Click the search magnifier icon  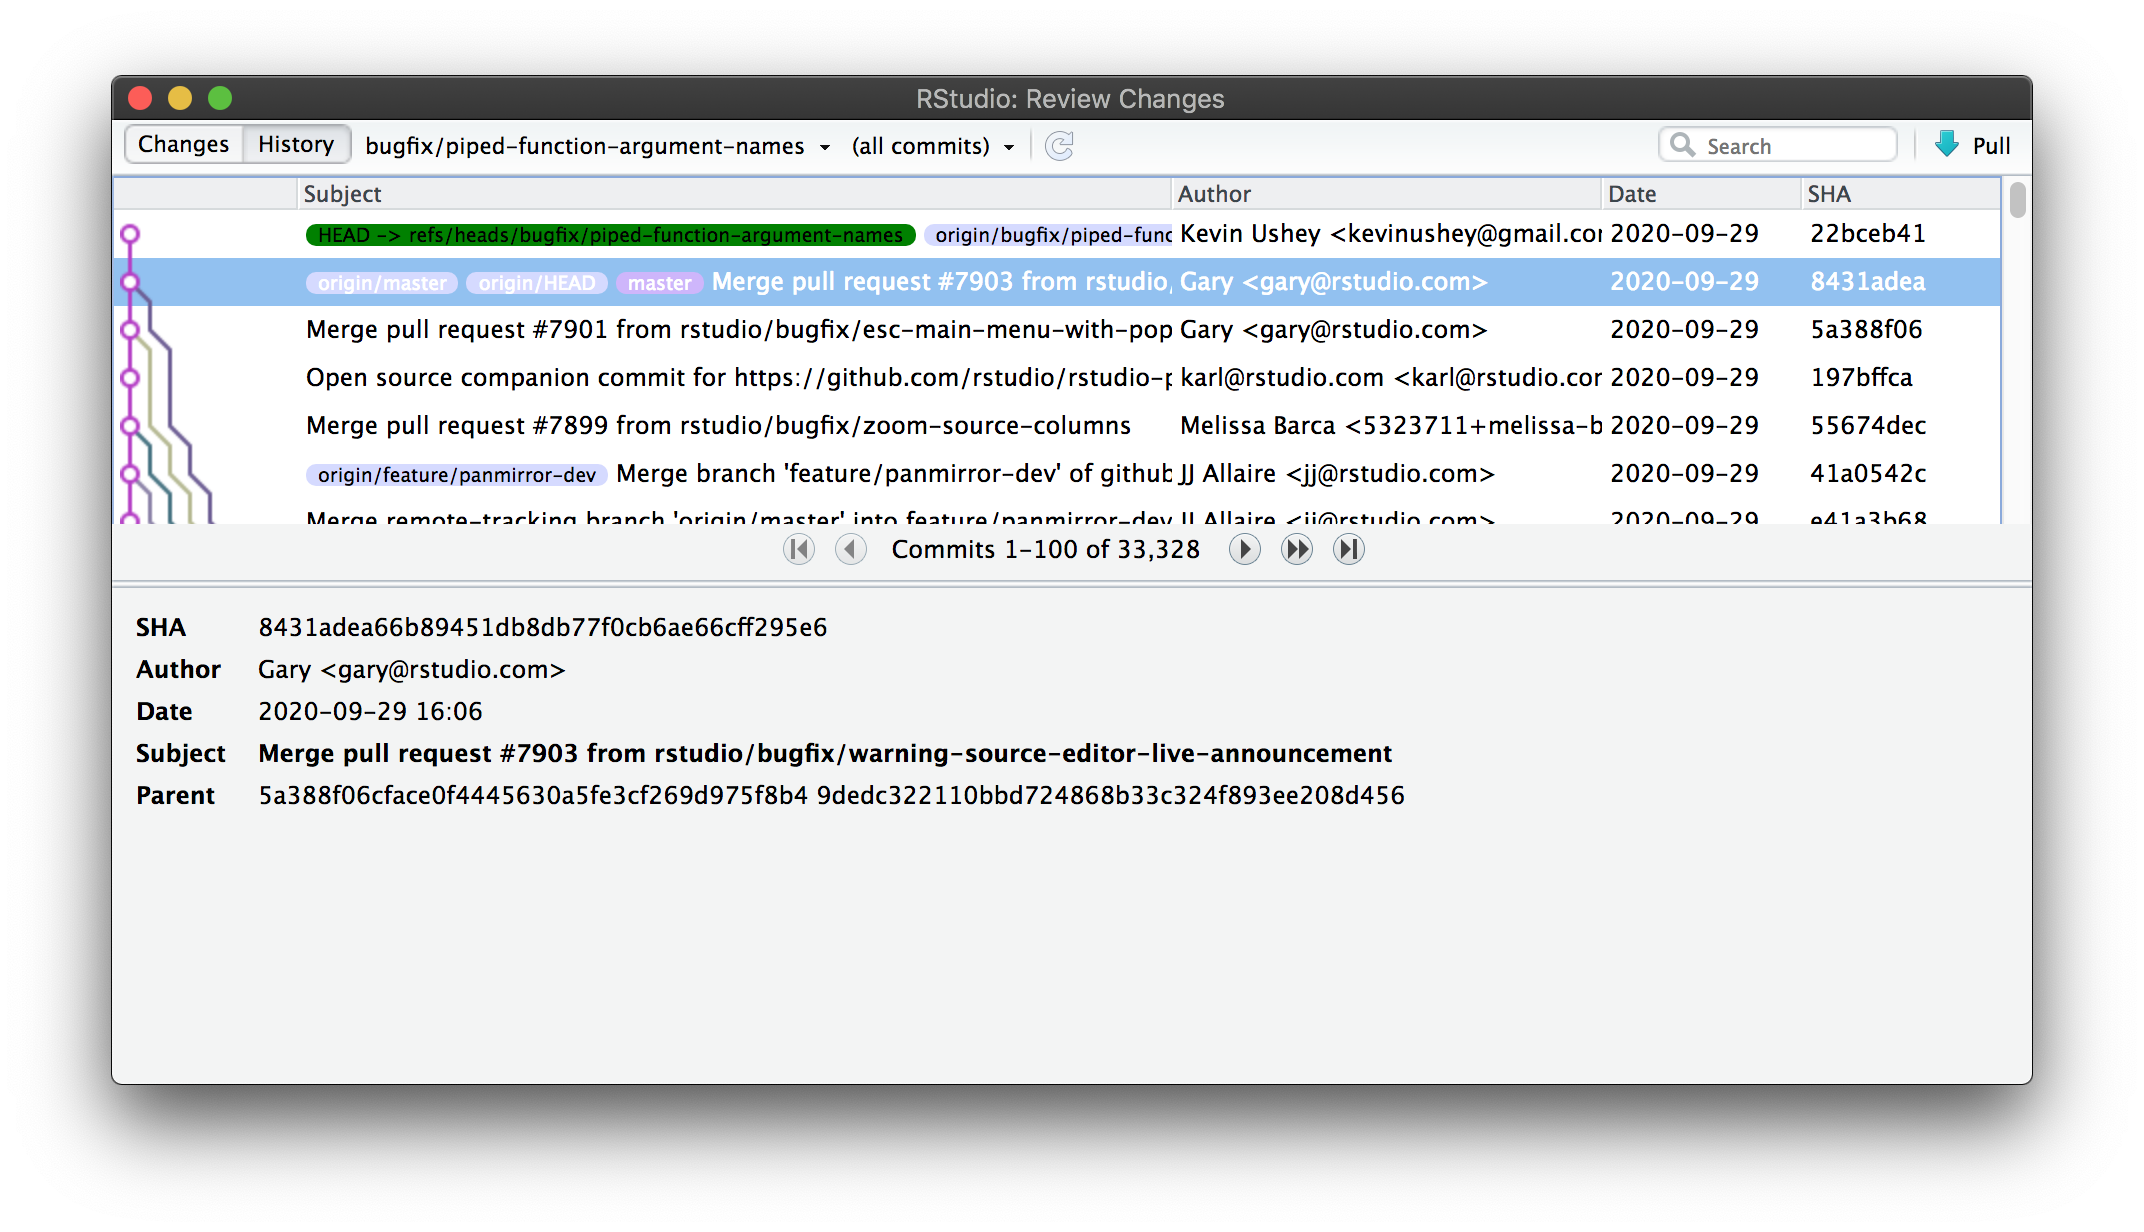click(x=1683, y=145)
